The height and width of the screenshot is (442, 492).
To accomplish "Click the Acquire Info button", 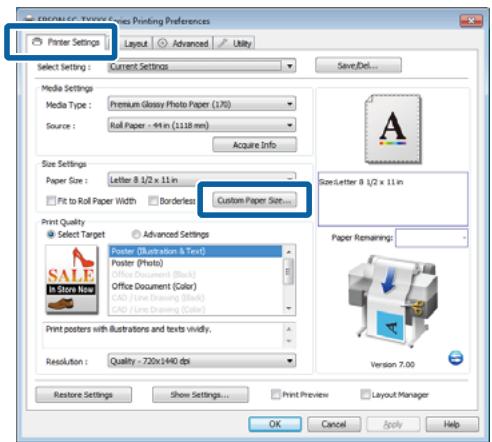I will coord(254,145).
